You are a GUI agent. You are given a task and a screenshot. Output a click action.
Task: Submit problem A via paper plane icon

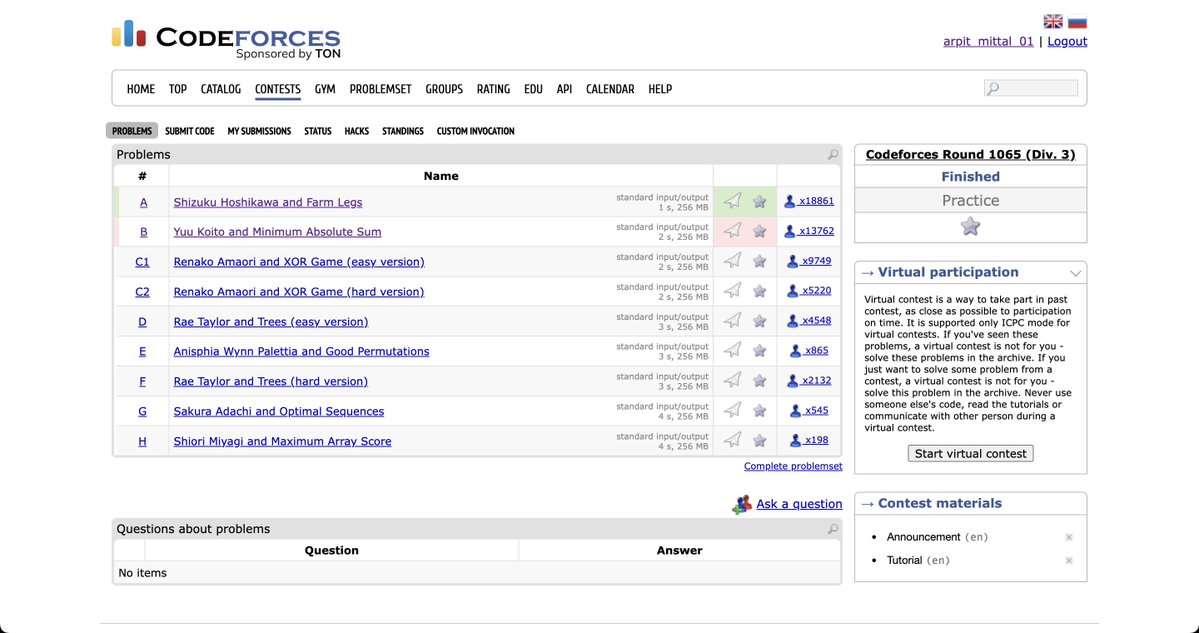(x=733, y=201)
